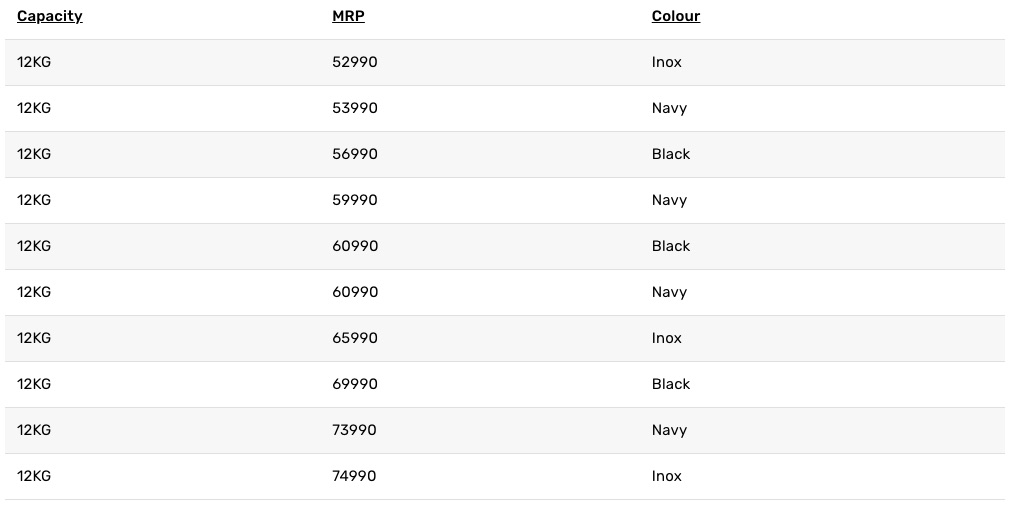Viewport: 1010px width, 505px height.
Task: Select the 53990 price cell
Action: (x=355, y=108)
